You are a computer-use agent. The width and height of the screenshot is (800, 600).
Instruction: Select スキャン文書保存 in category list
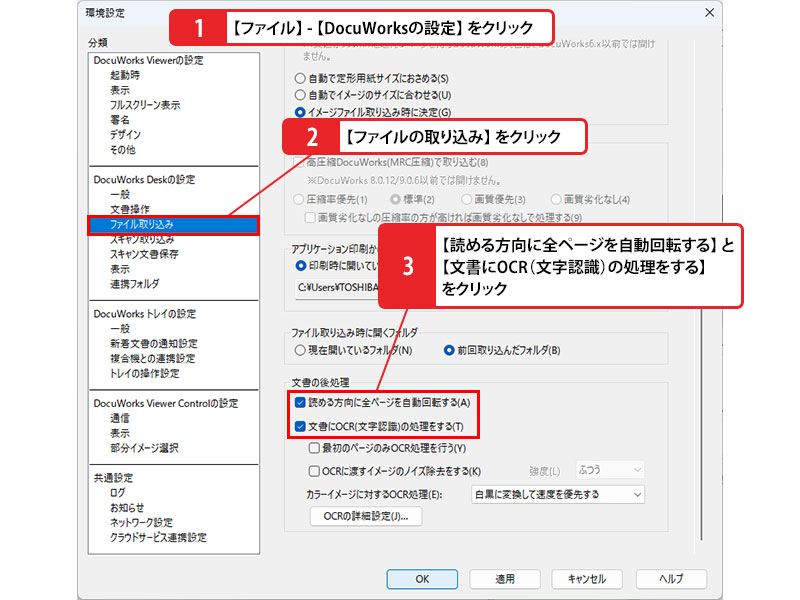tap(144, 254)
